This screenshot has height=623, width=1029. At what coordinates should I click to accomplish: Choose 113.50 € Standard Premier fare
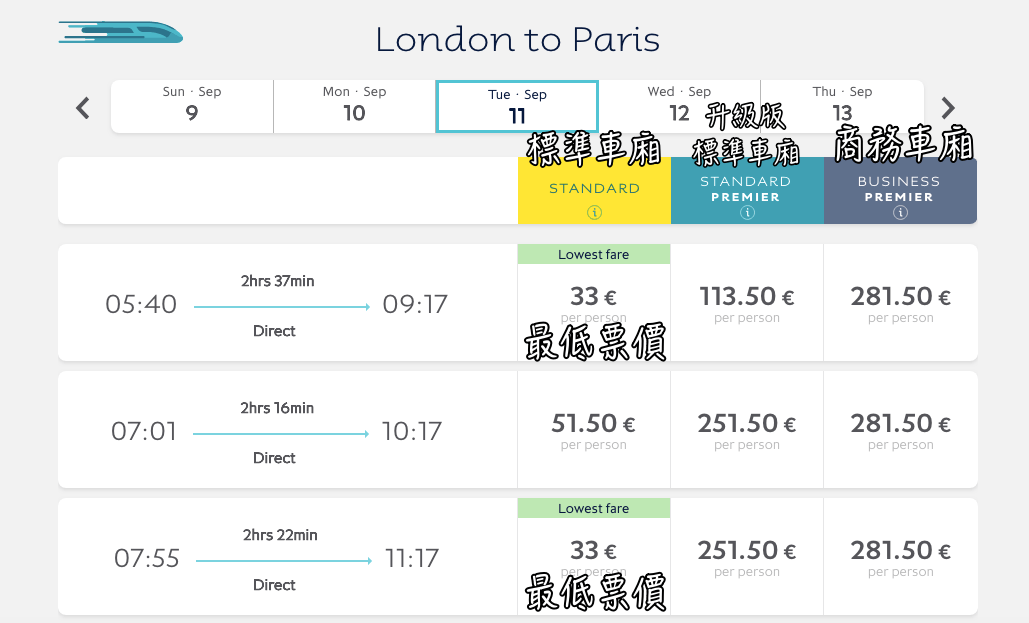747,302
